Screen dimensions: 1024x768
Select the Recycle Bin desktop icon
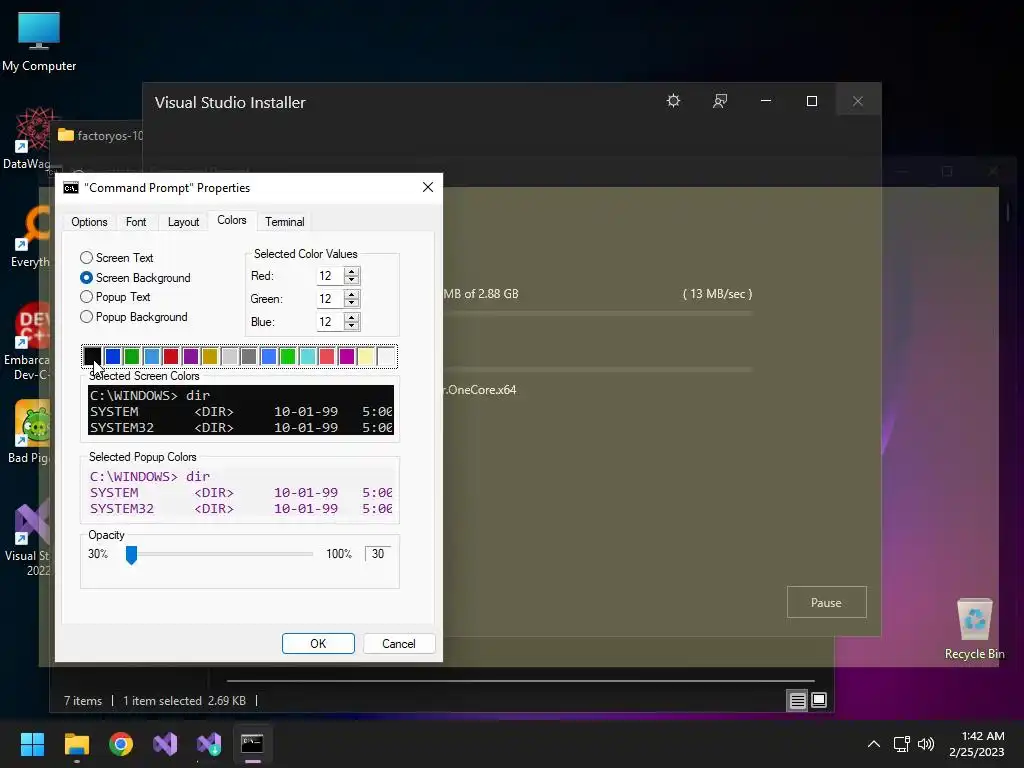[x=974, y=628]
